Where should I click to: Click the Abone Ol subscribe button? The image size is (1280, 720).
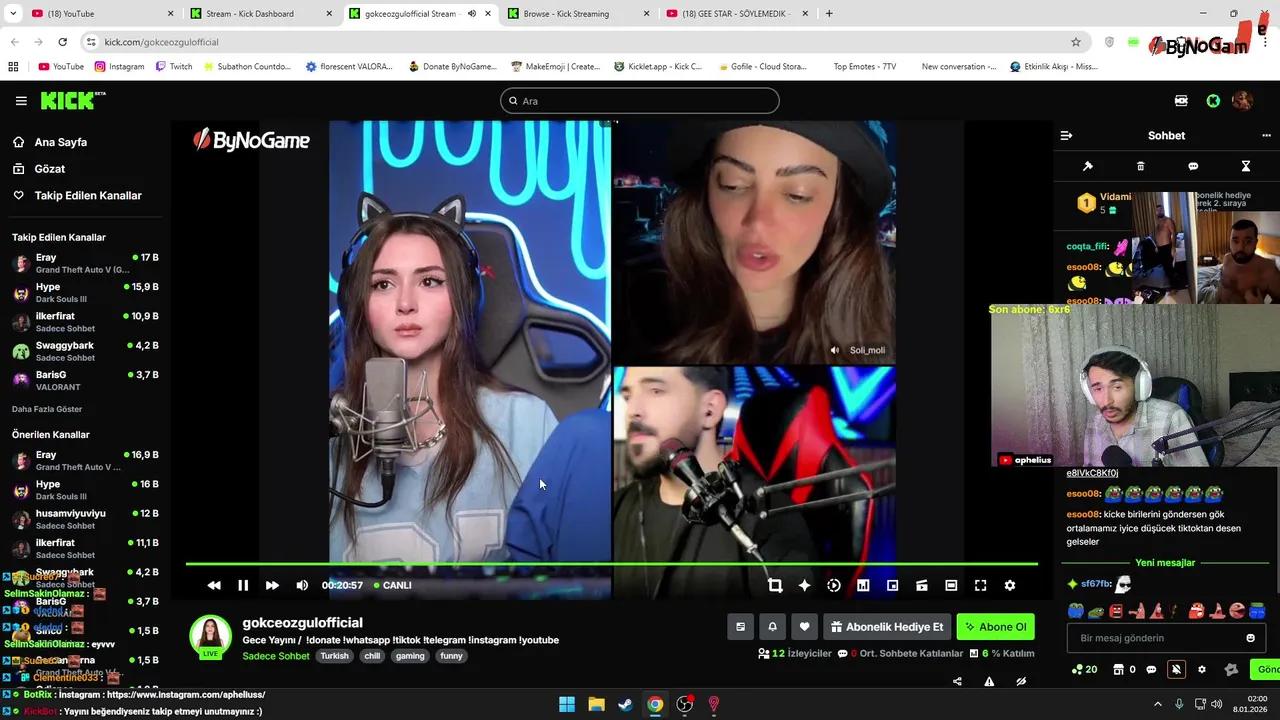[996, 627]
